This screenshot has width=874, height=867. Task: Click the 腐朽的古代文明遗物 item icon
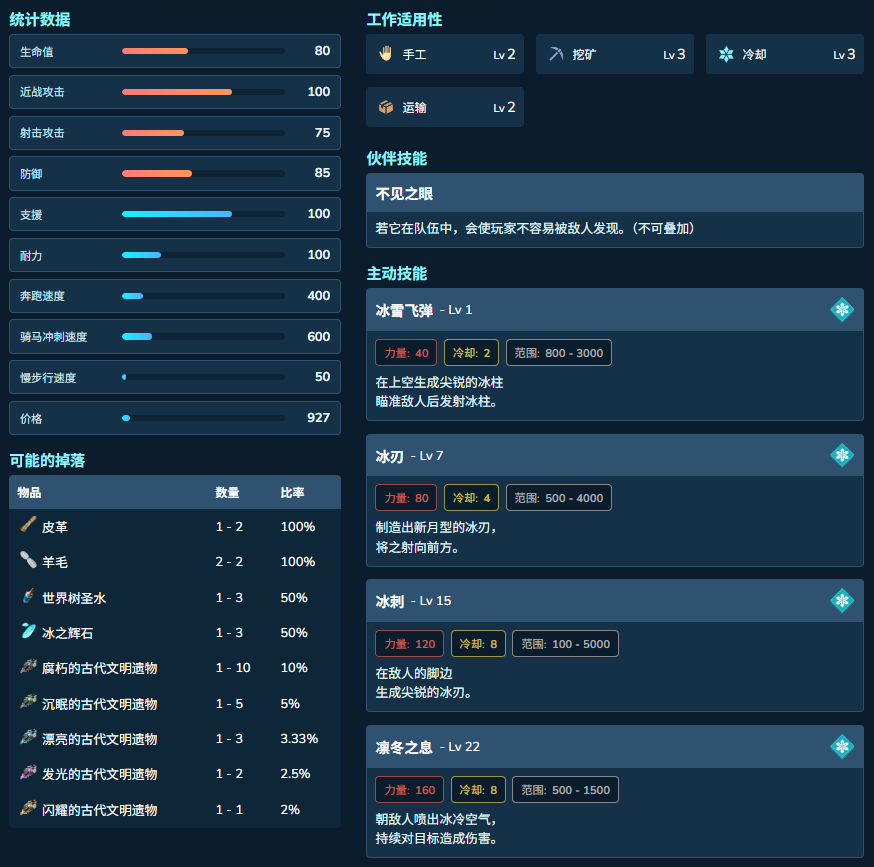[x=28, y=666]
